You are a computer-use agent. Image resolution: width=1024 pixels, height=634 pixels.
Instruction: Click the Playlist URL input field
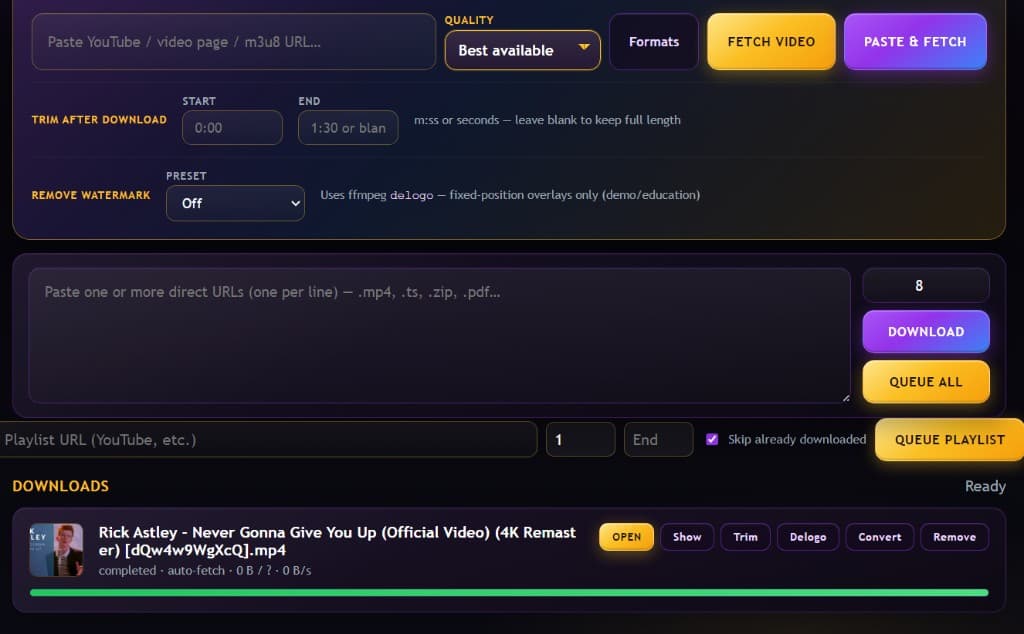tap(268, 439)
